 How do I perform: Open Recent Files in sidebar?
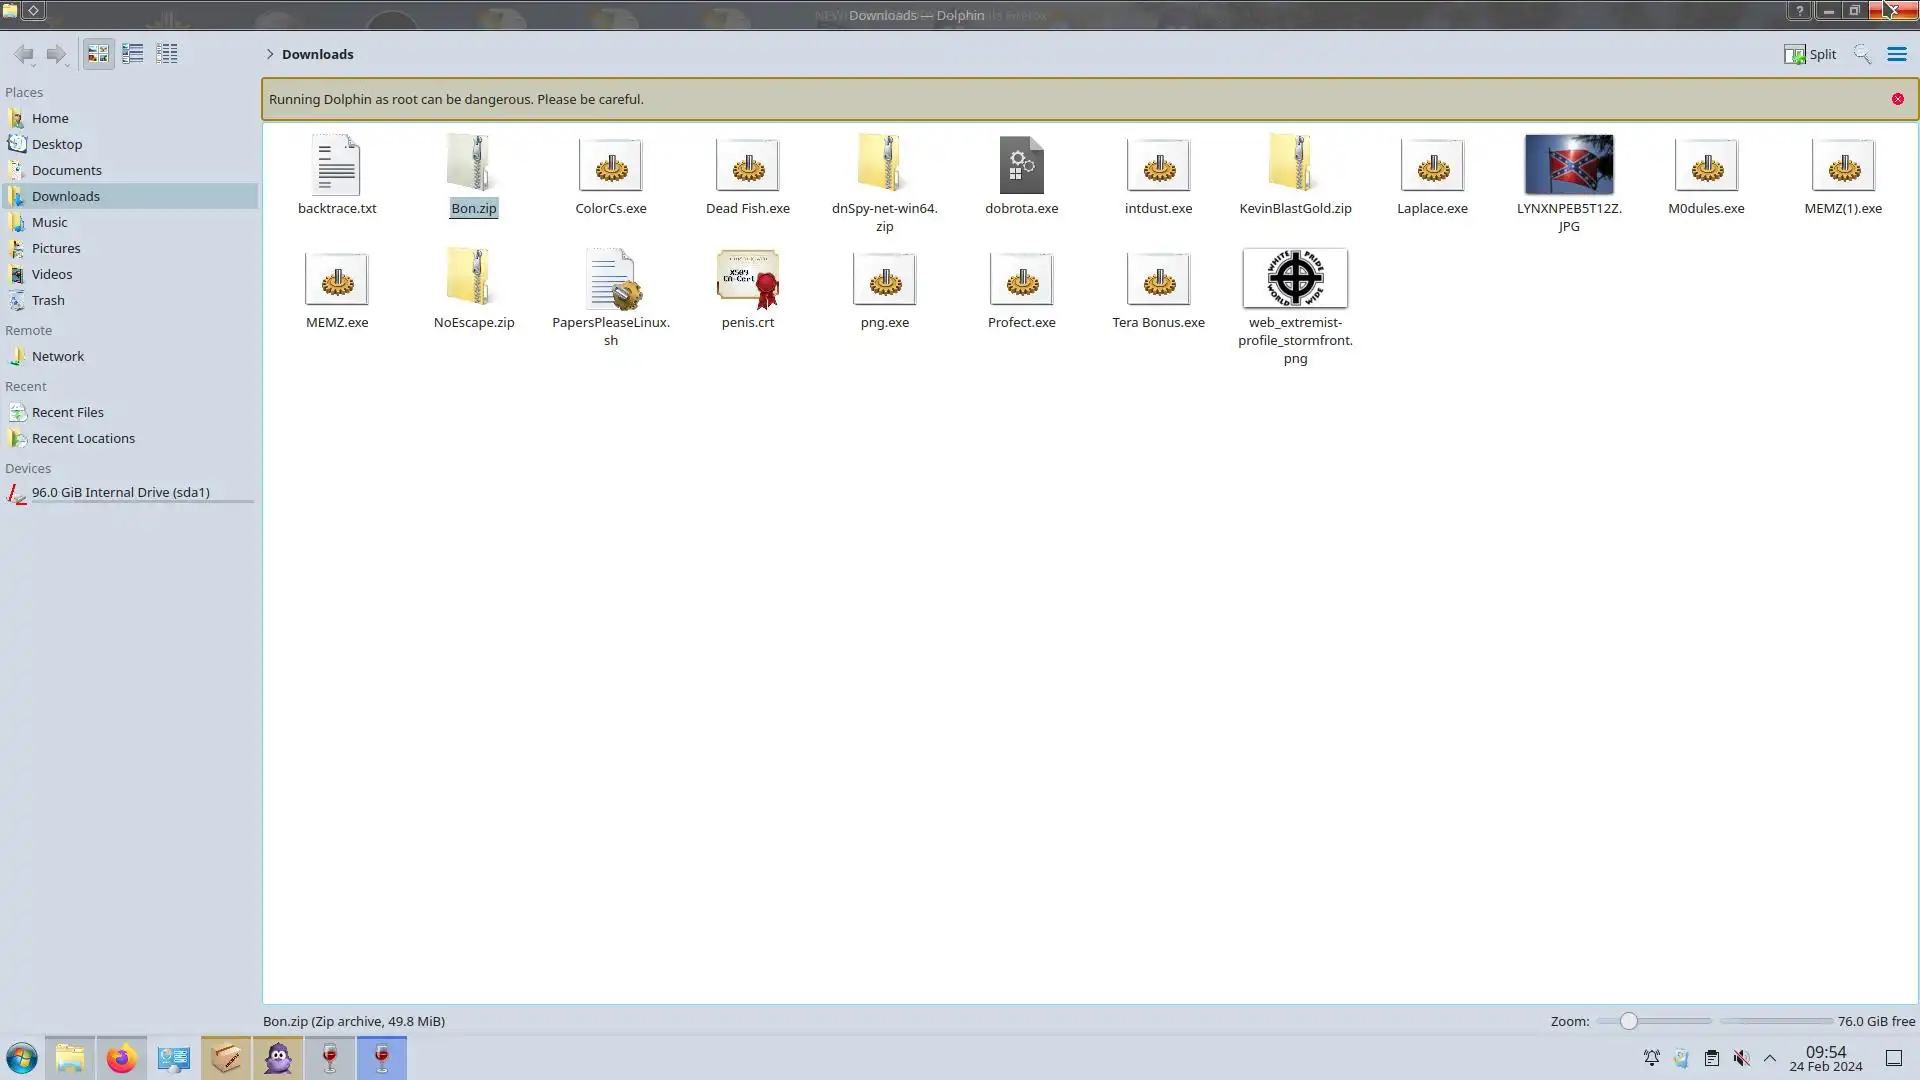[67, 412]
